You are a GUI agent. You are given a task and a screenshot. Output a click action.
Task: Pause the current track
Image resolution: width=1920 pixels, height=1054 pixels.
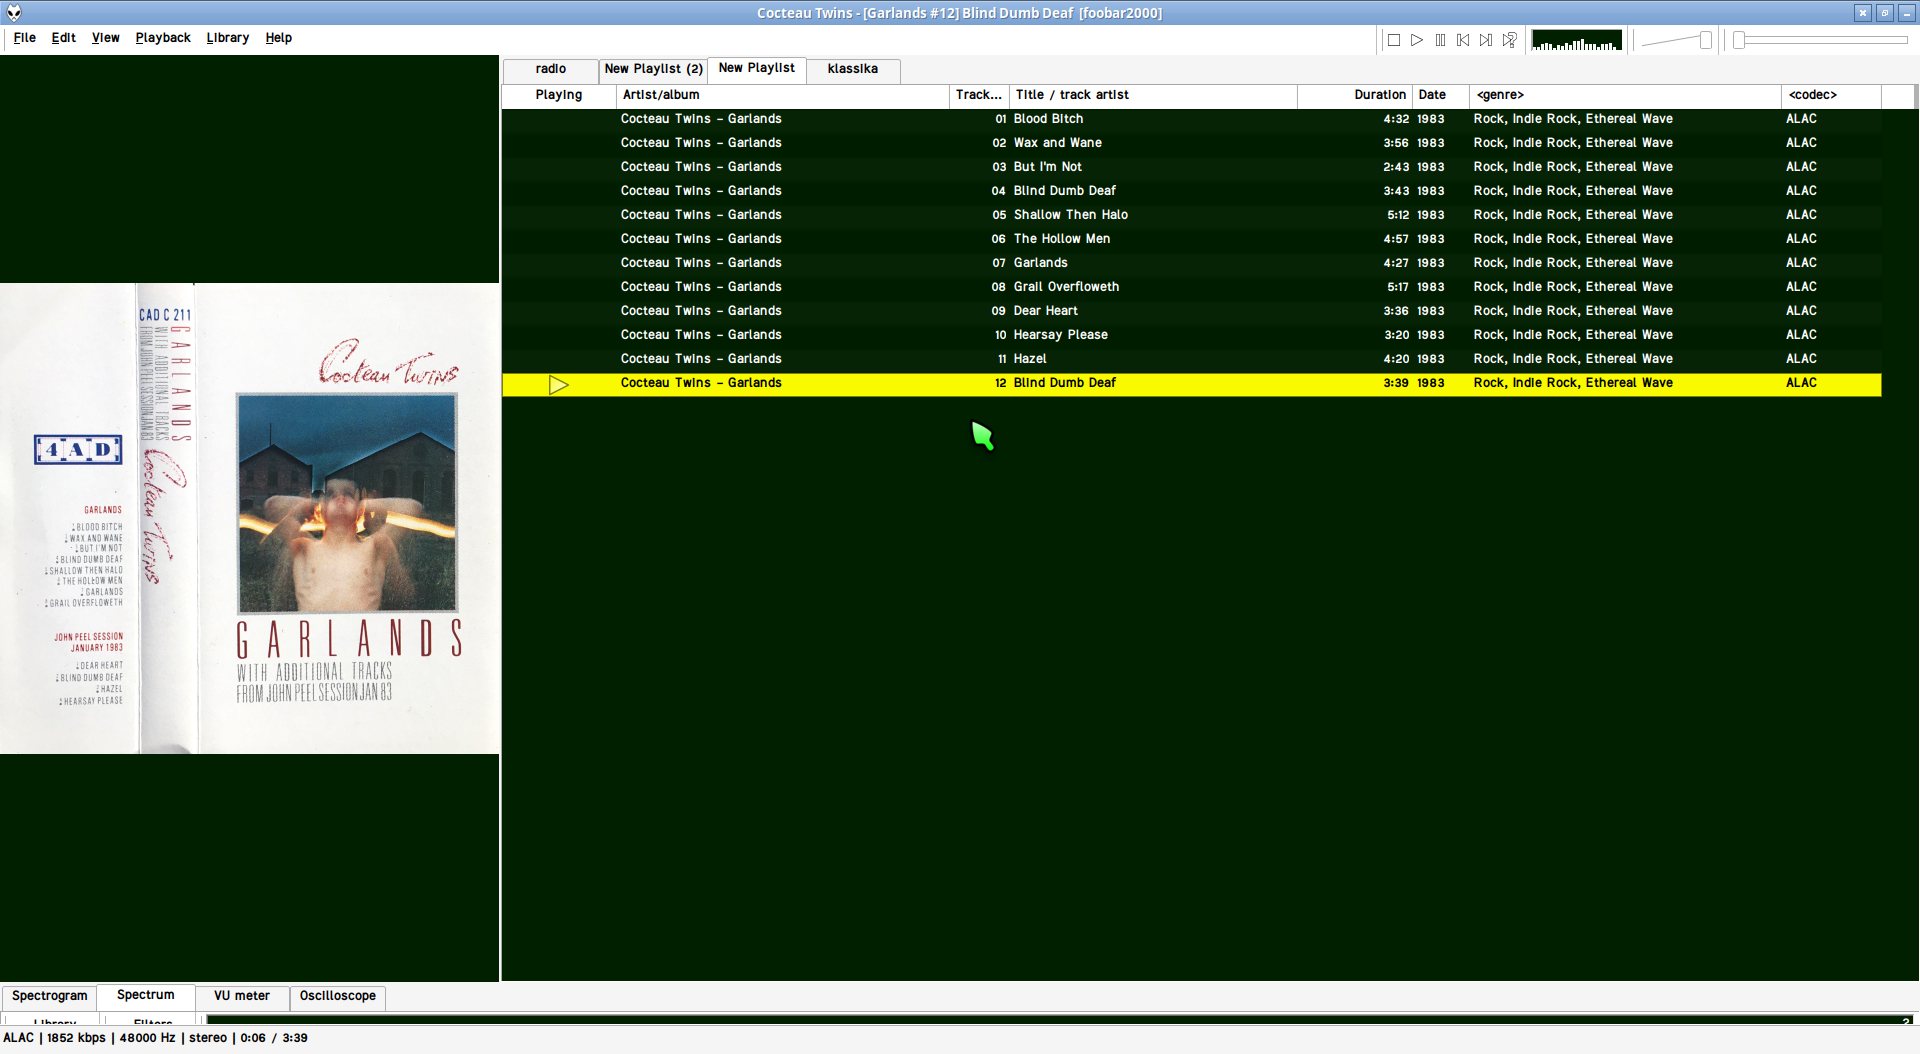[x=1440, y=39]
